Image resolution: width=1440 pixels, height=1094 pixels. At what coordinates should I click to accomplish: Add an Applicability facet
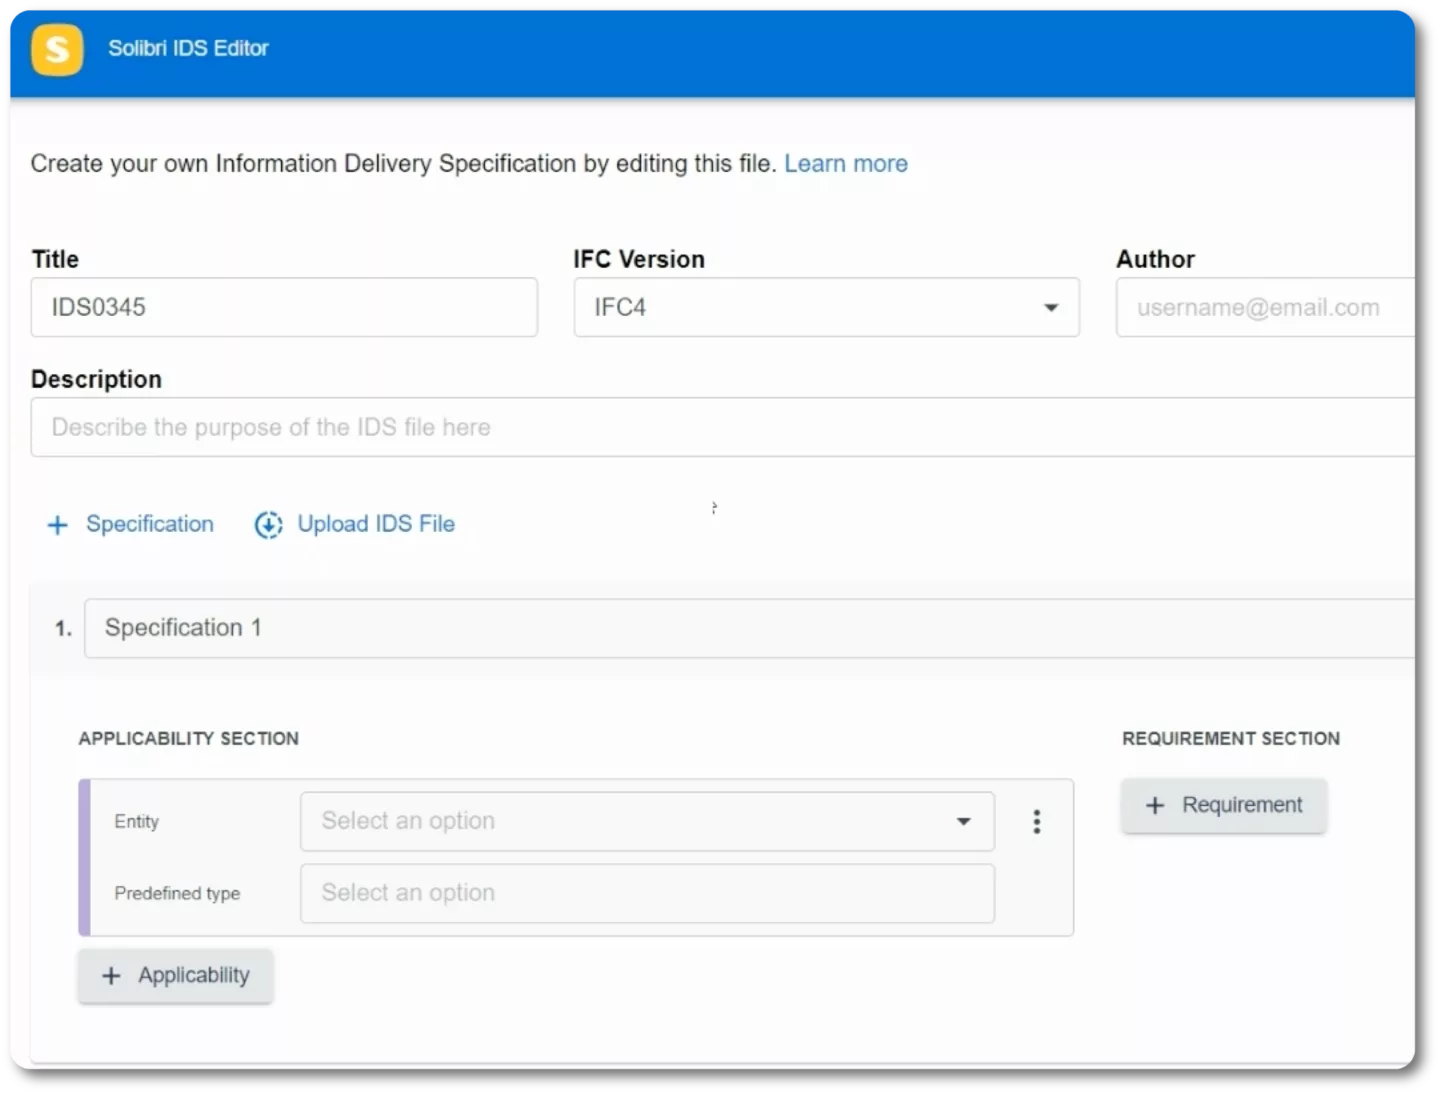click(x=176, y=976)
